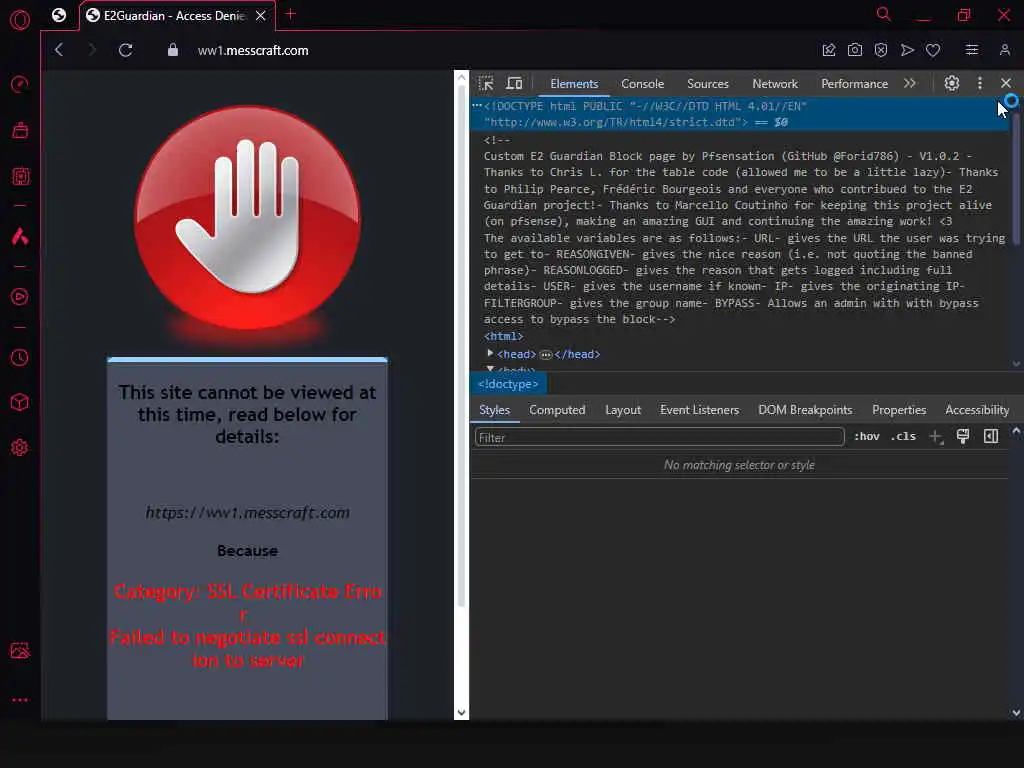Go back to previous page
Viewport: 1024px width, 768px height.
[x=59, y=50]
